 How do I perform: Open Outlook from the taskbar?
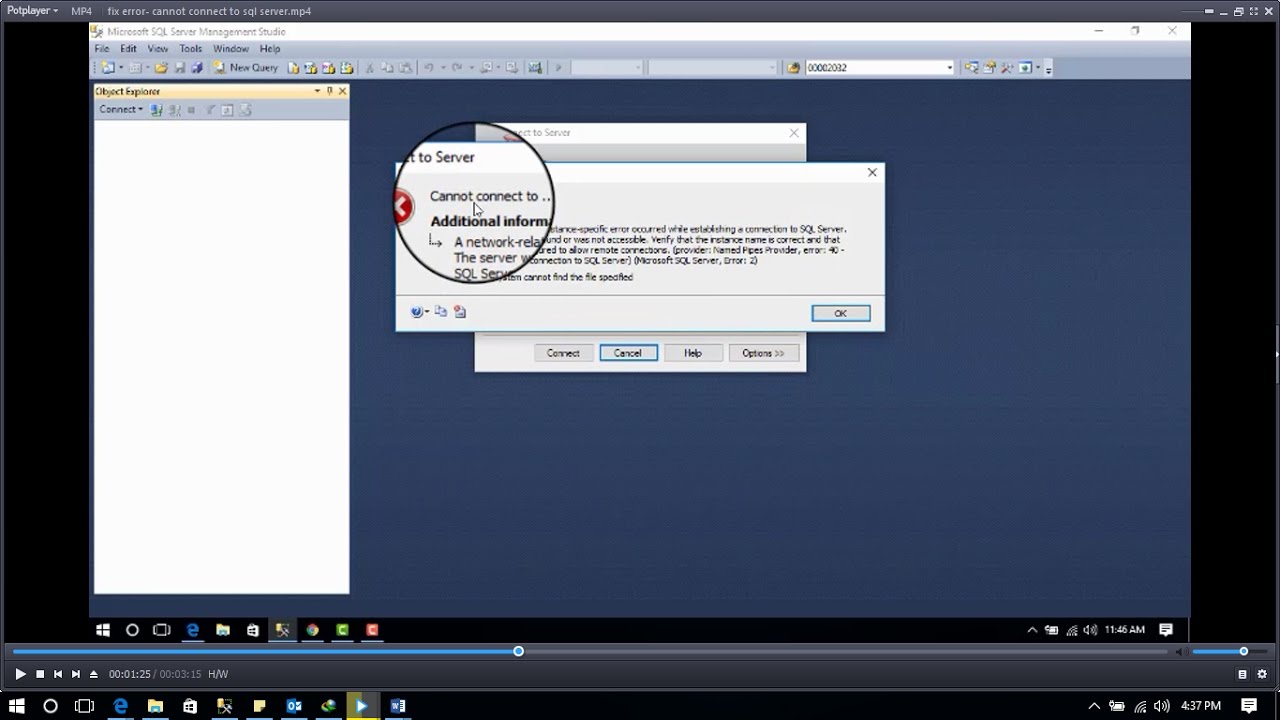click(294, 706)
